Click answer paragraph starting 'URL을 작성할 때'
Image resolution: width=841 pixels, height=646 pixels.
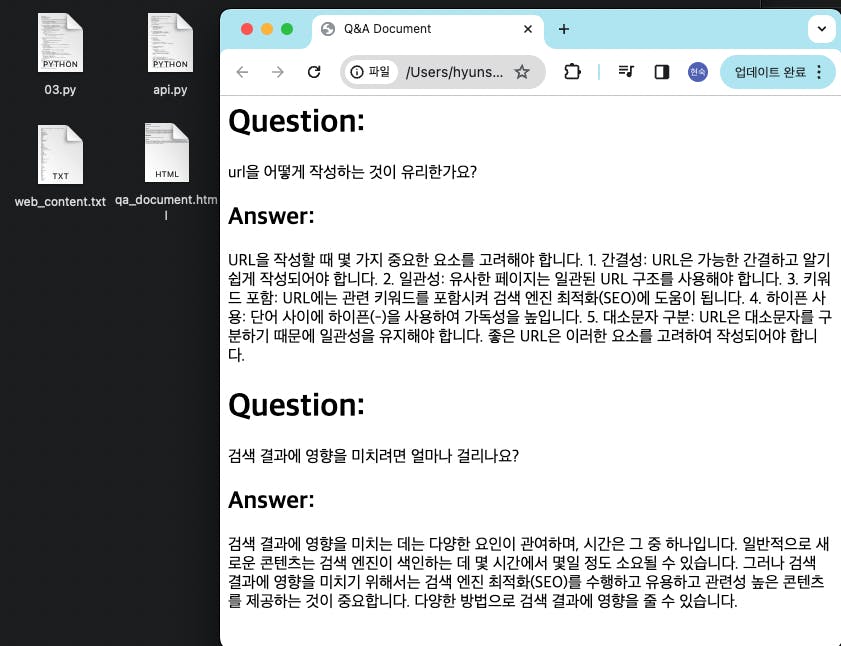point(530,307)
